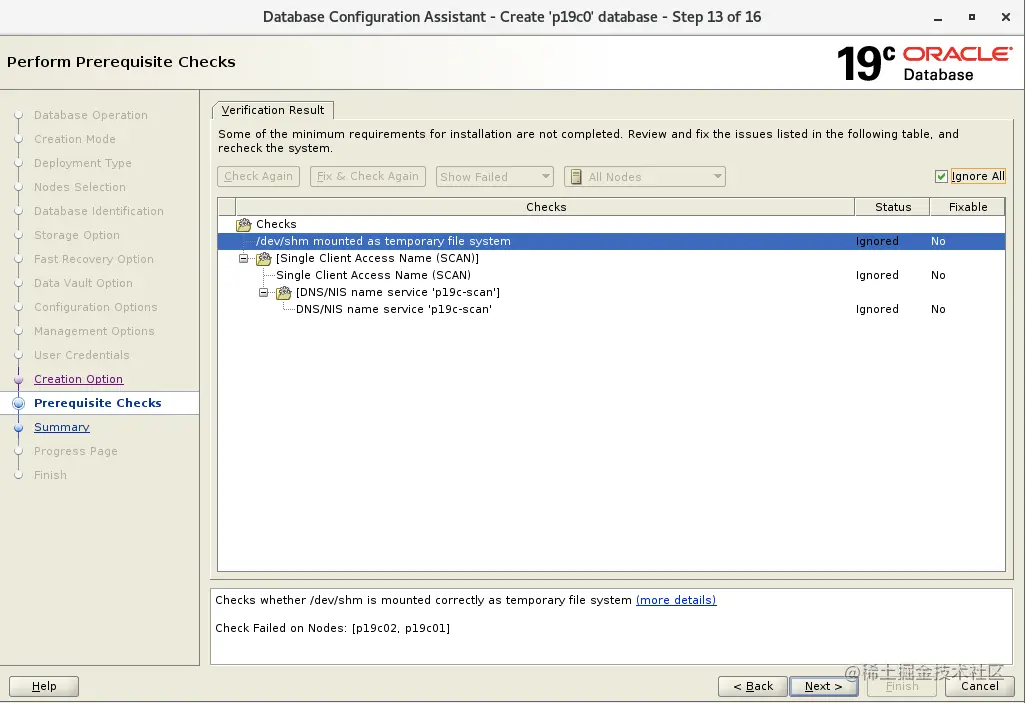The height and width of the screenshot is (703, 1025).
Task: Select the Prerequisite Checks step
Action: point(97,403)
